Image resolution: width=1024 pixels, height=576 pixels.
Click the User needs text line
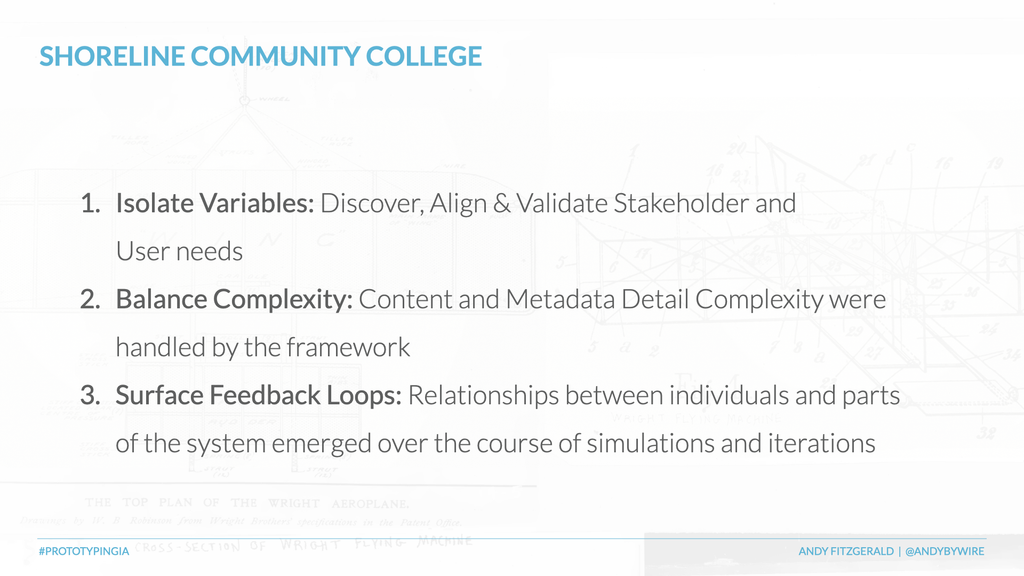[x=179, y=251]
